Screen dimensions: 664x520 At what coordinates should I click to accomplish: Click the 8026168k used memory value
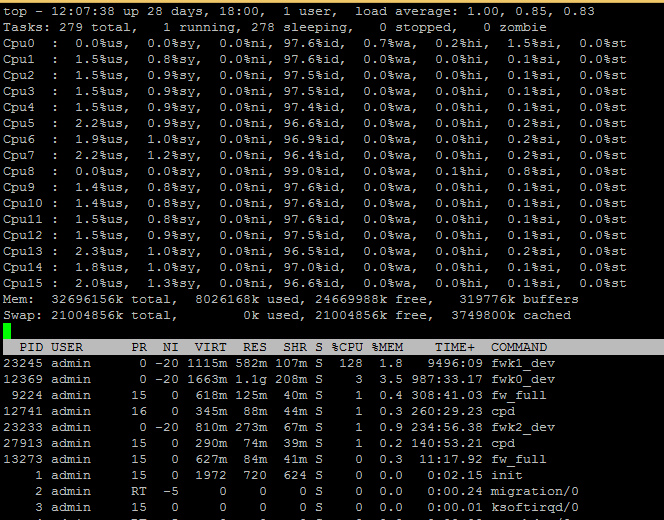[227, 299]
